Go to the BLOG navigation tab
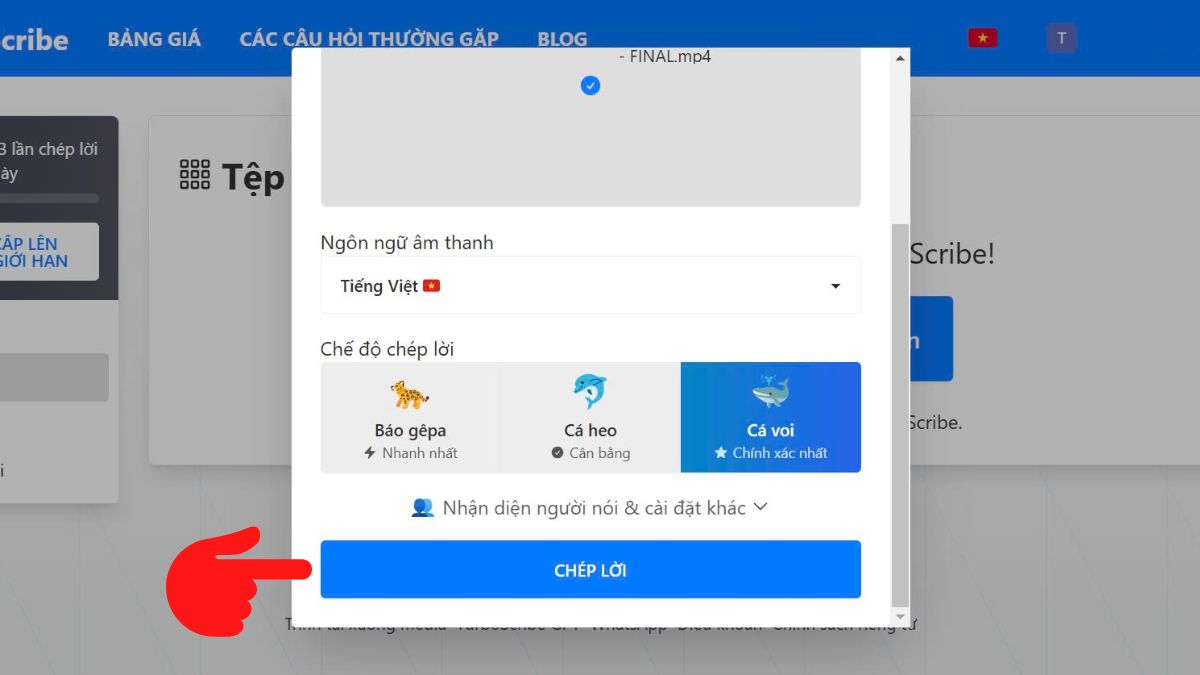 [x=561, y=38]
